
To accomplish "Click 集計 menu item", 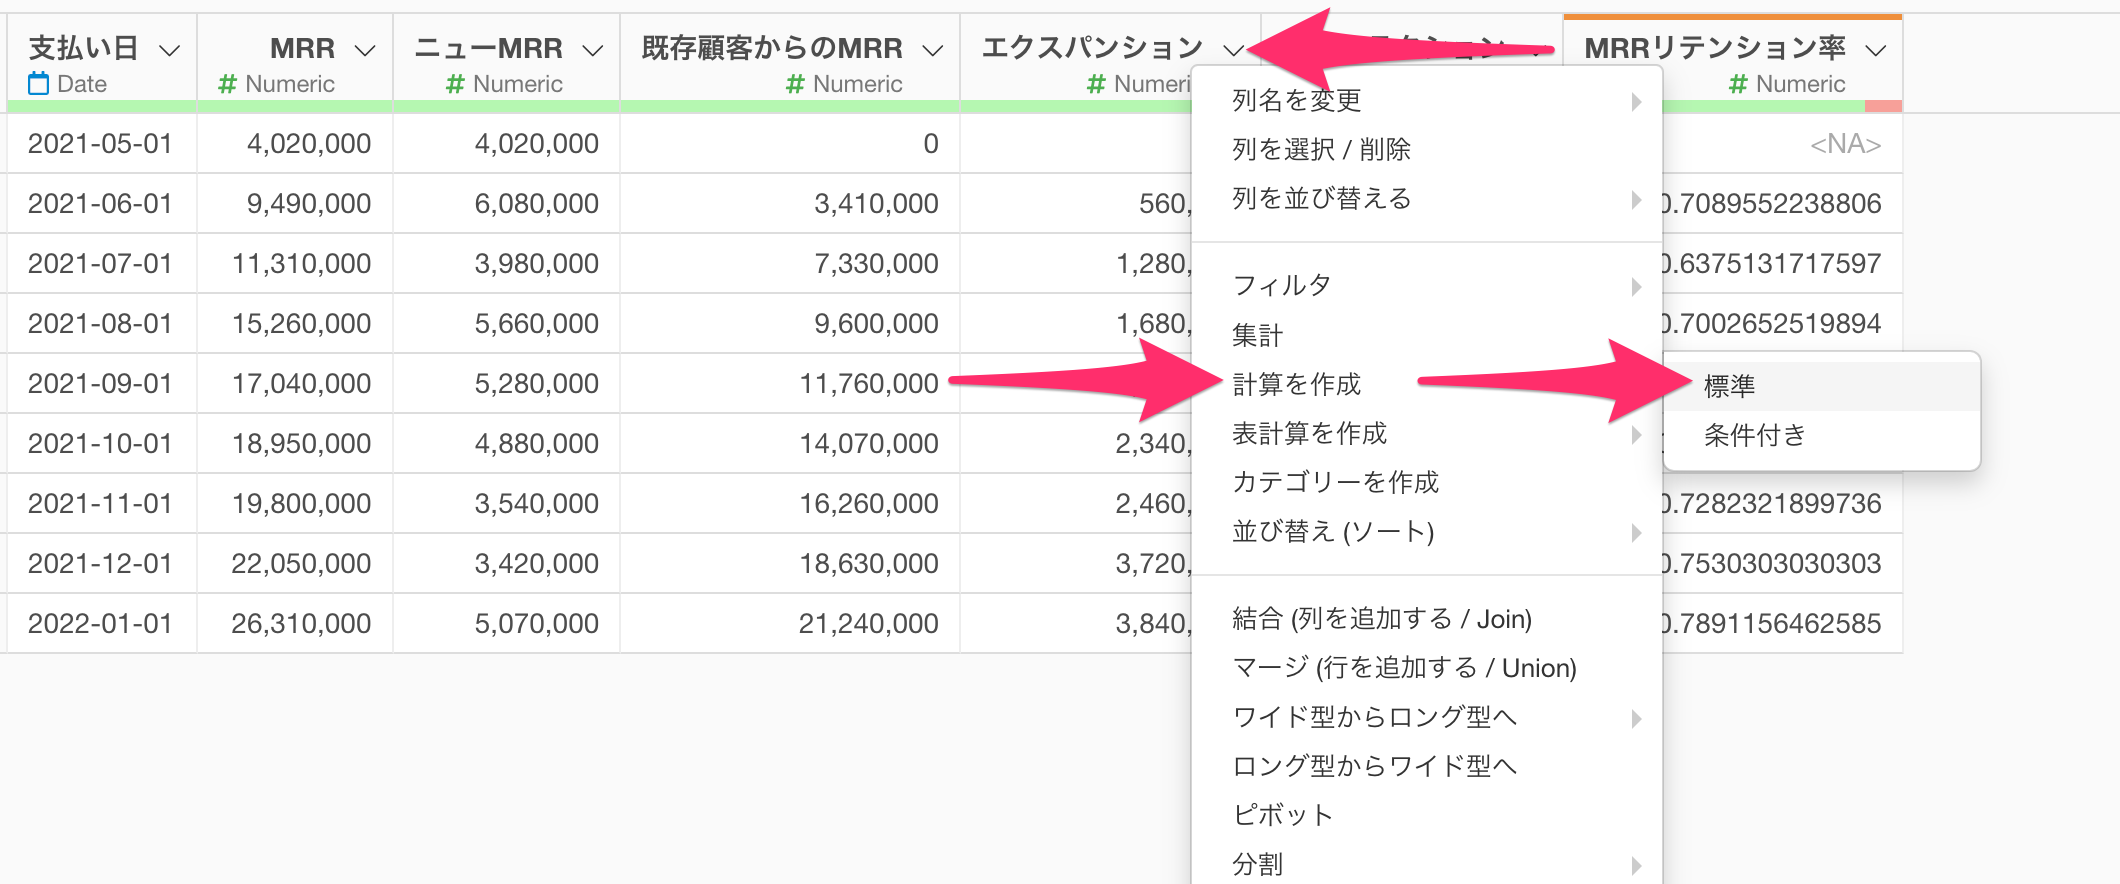I will tap(1257, 335).
